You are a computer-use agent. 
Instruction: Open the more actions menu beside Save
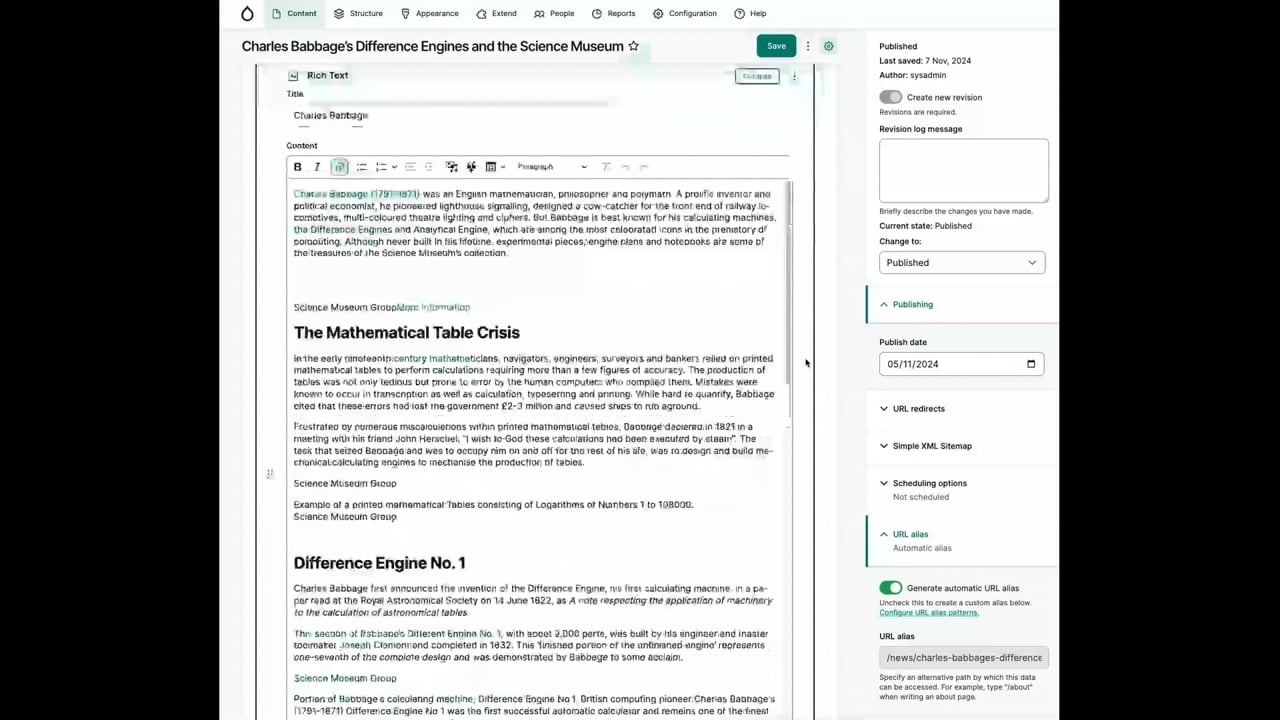[808, 46]
